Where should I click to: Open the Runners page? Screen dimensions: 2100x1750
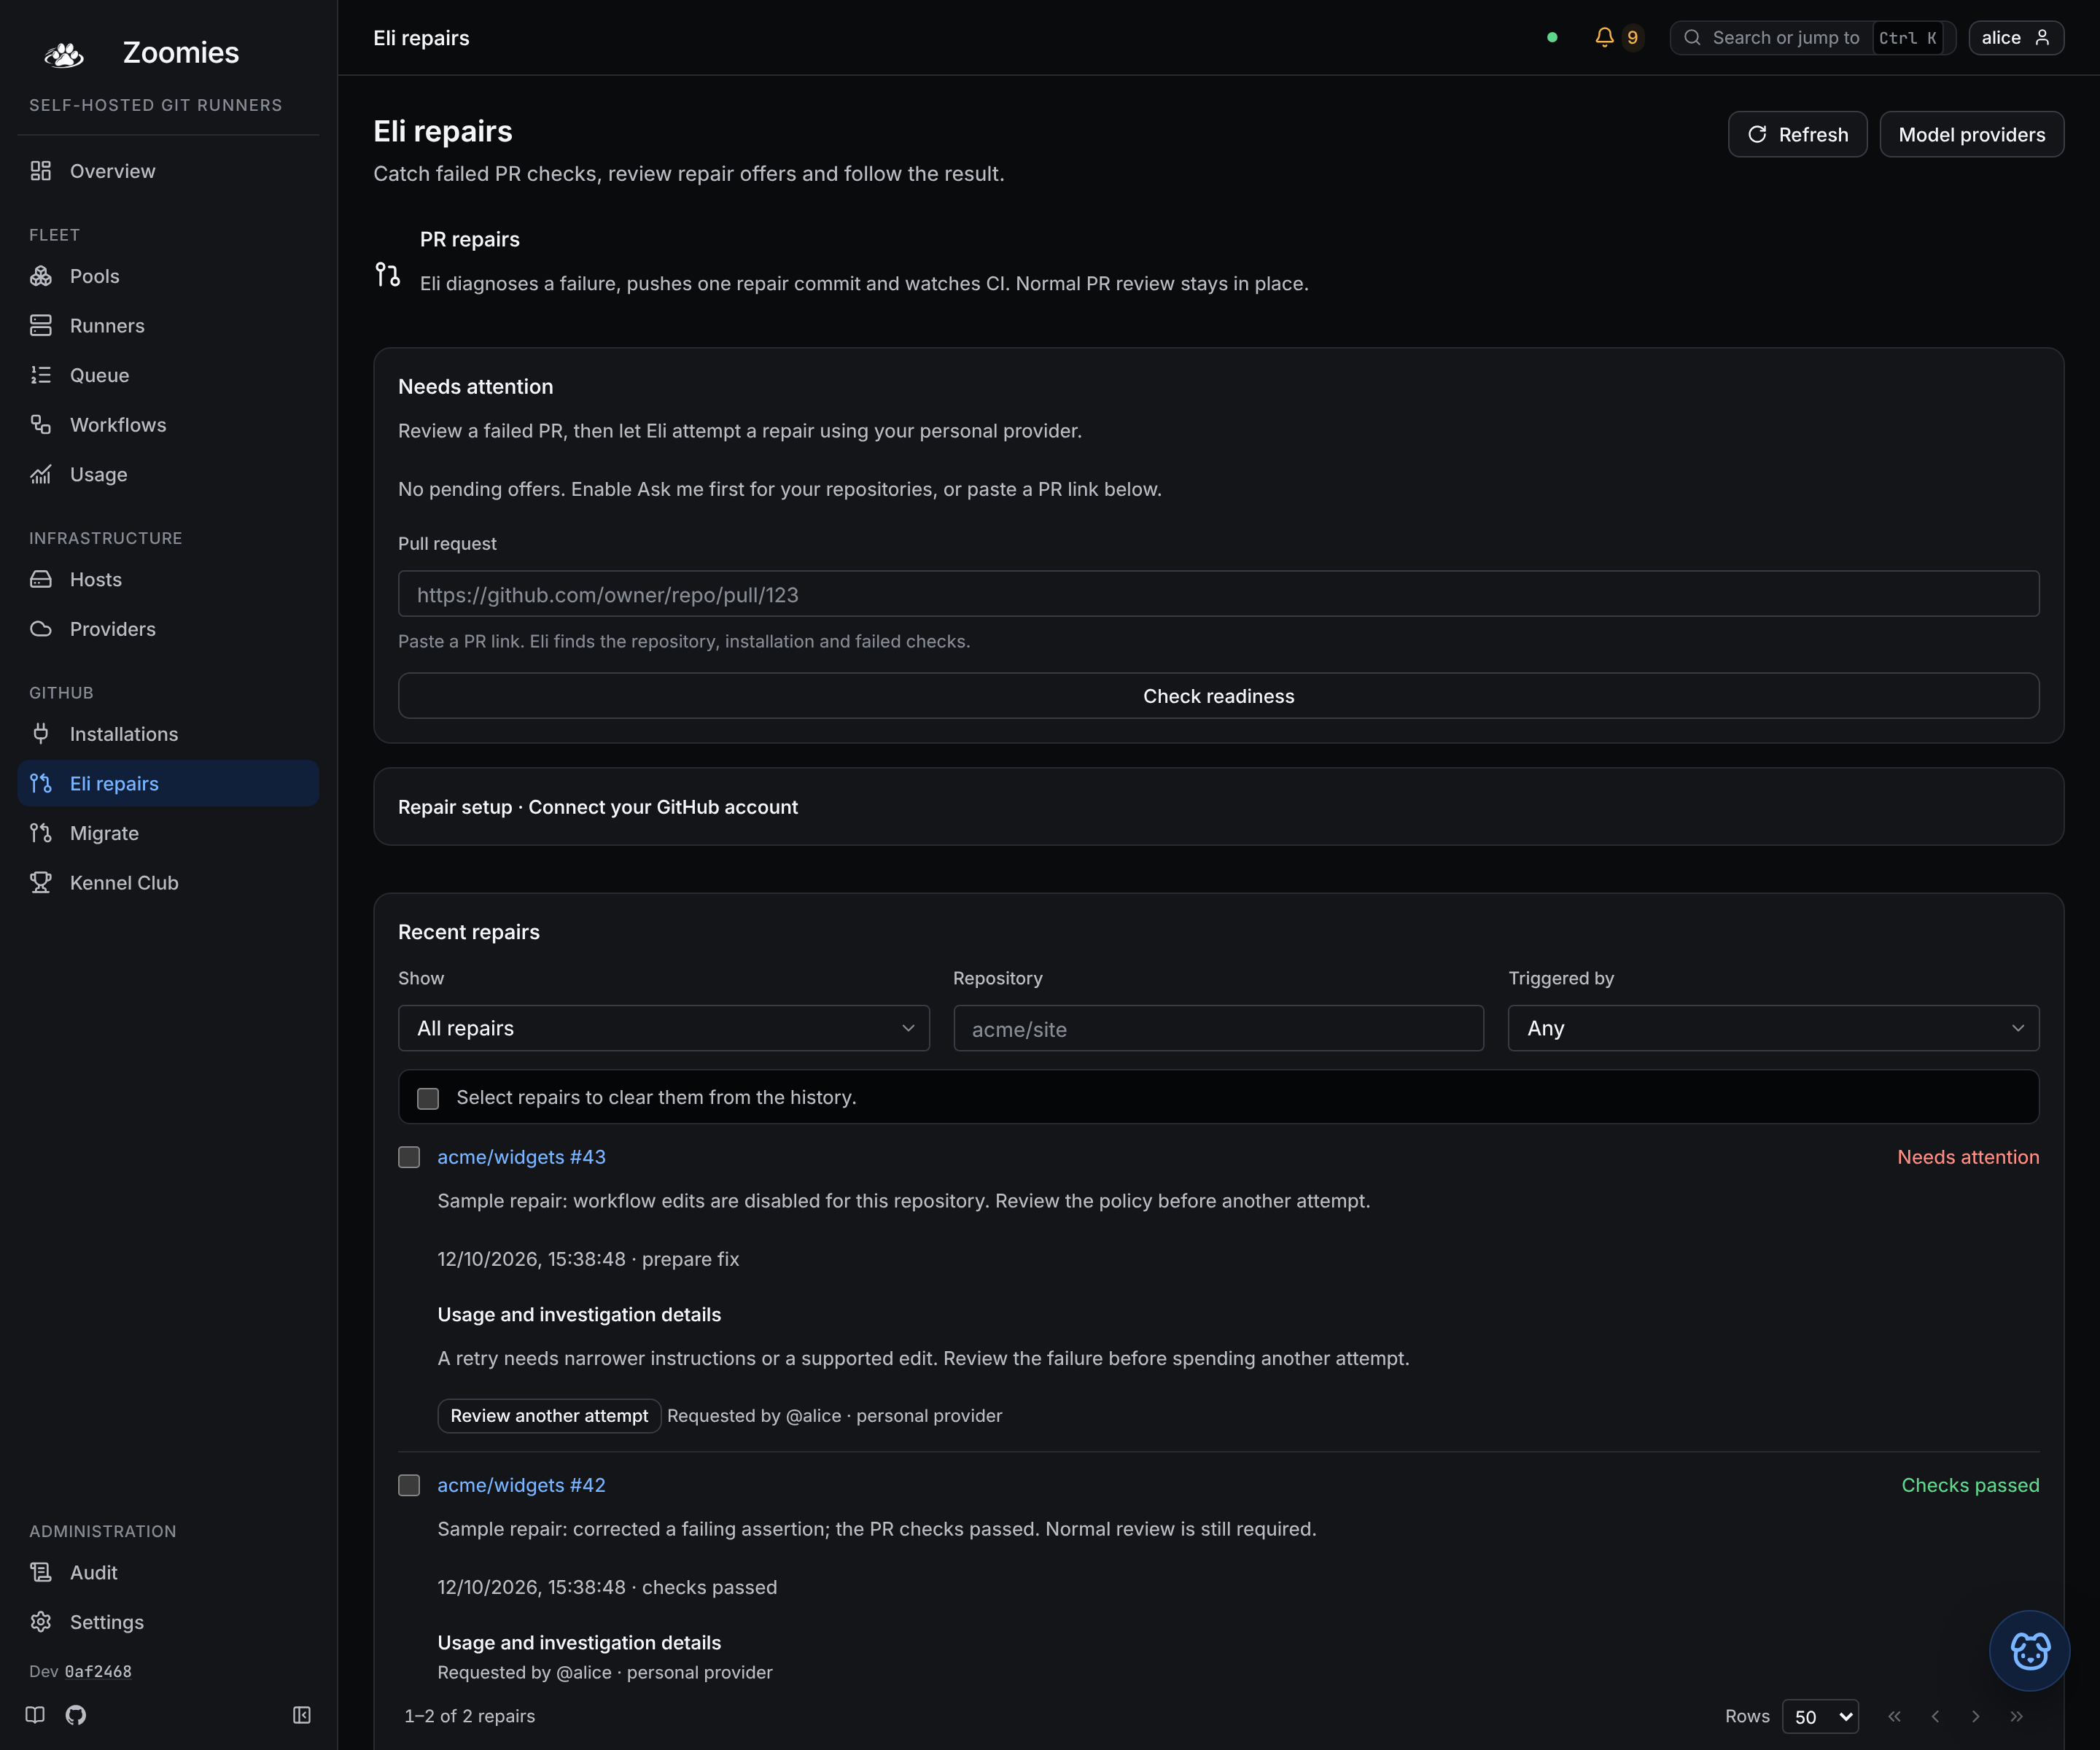point(168,326)
